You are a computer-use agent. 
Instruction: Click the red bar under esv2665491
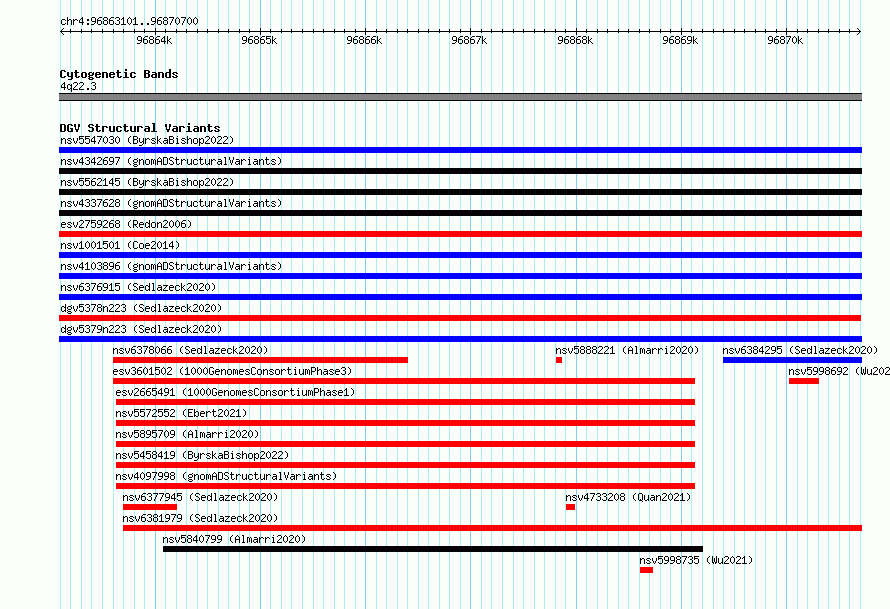click(405, 402)
